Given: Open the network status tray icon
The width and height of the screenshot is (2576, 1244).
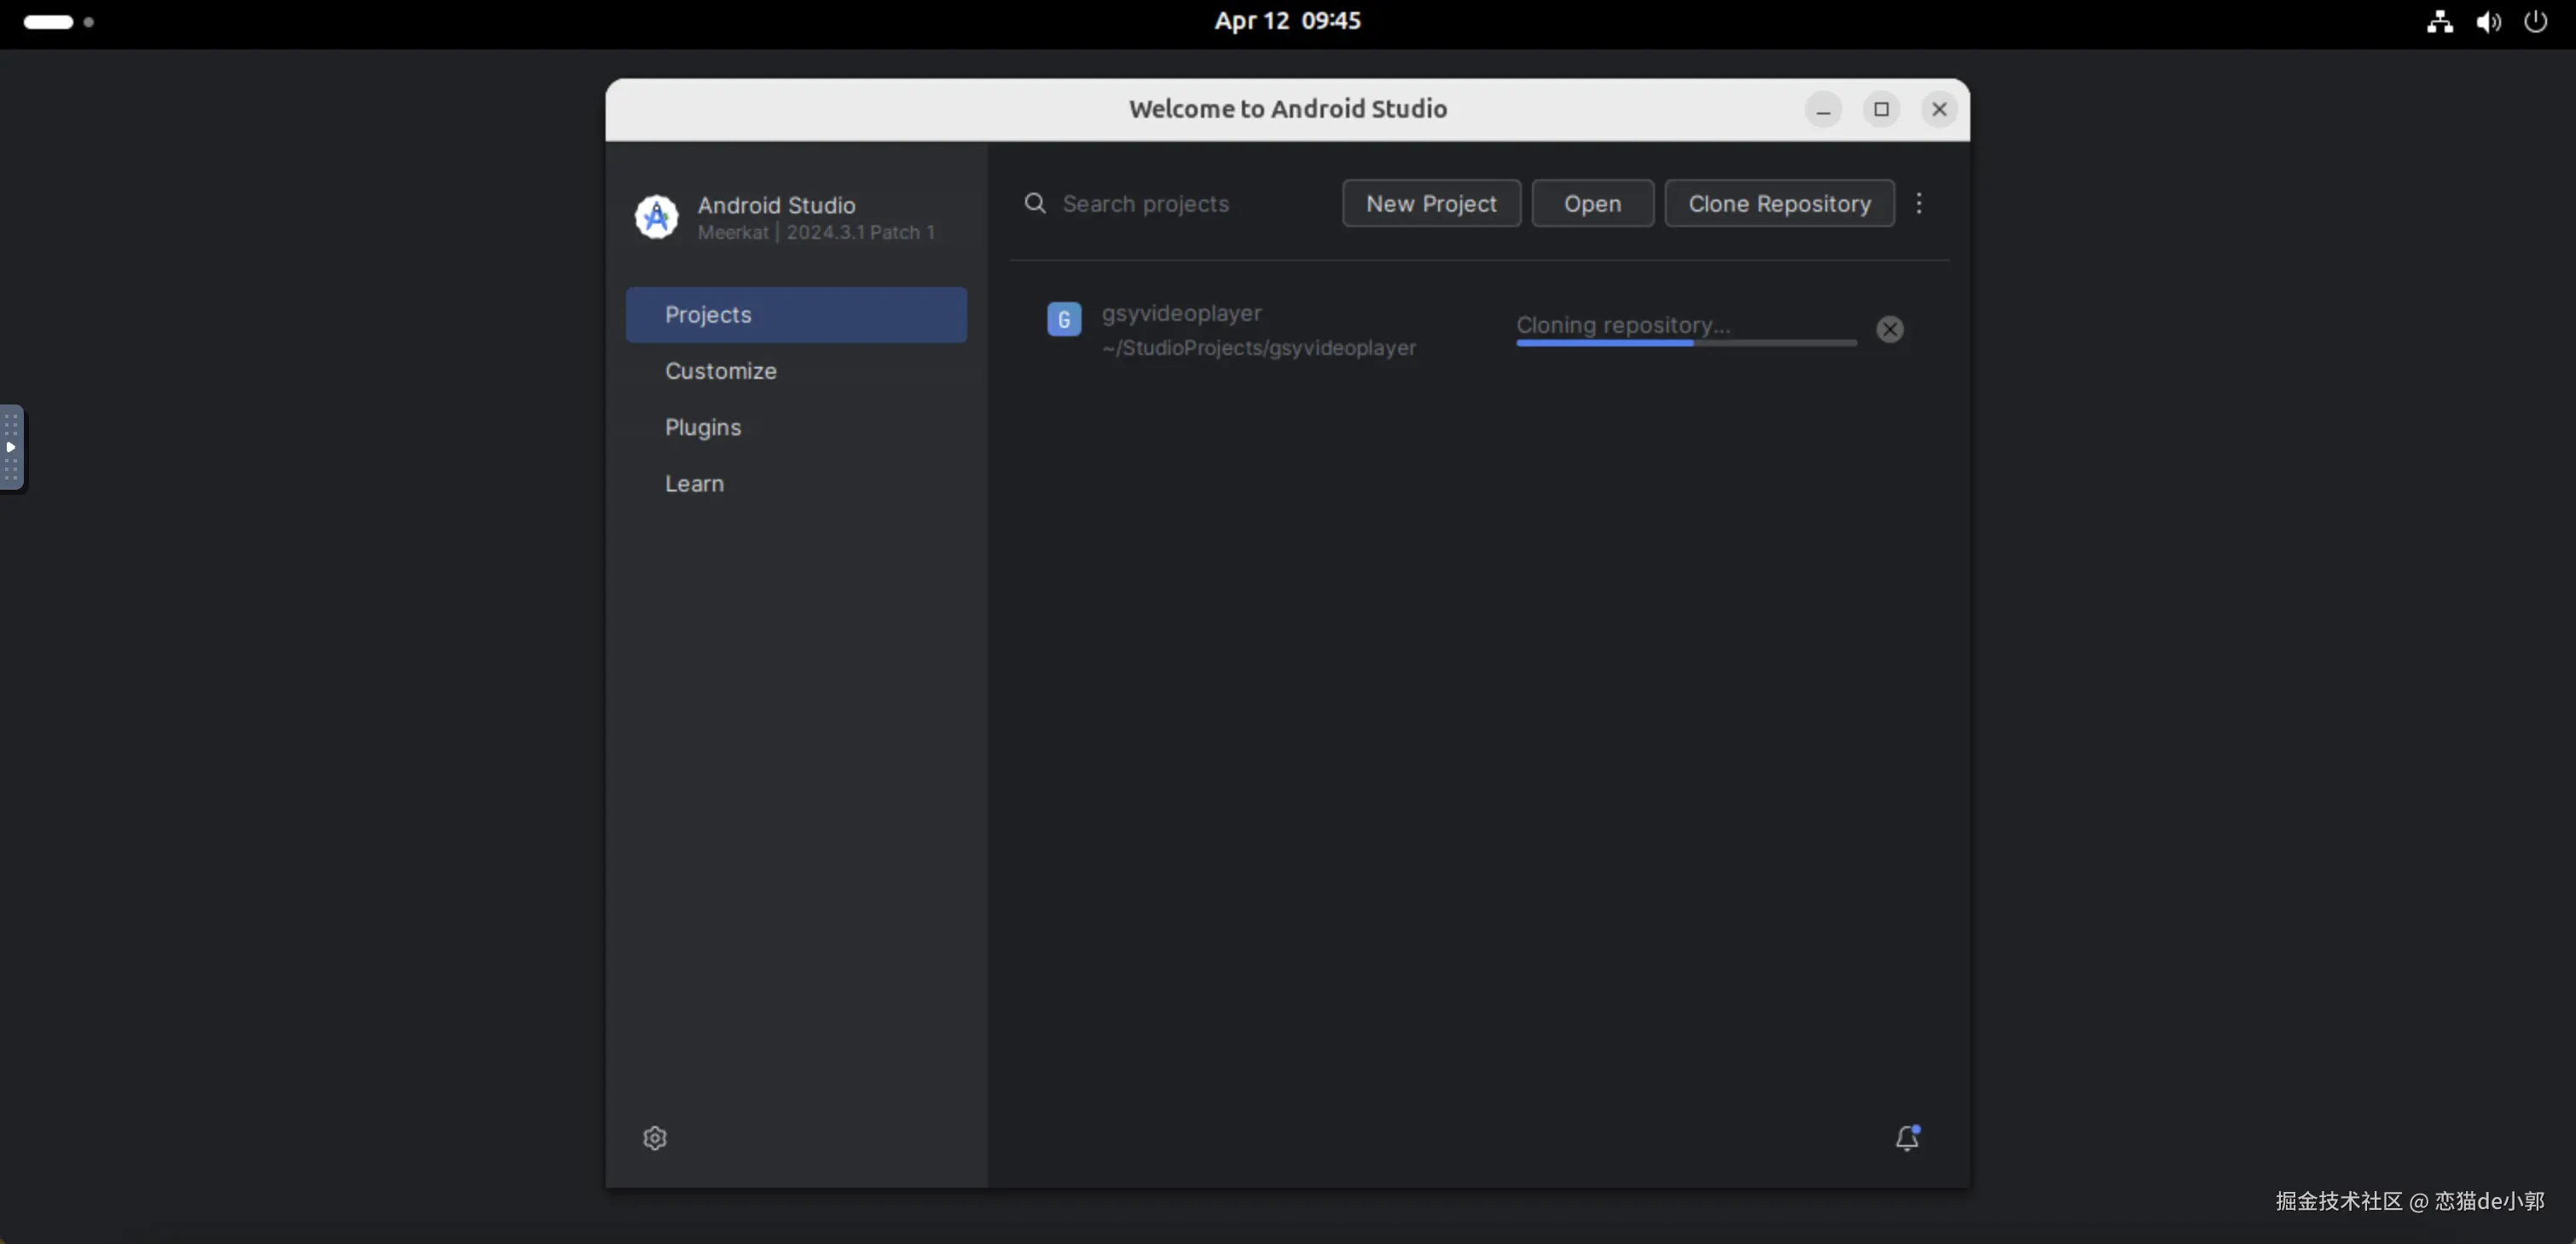Looking at the screenshot, I should (x=2439, y=21).
